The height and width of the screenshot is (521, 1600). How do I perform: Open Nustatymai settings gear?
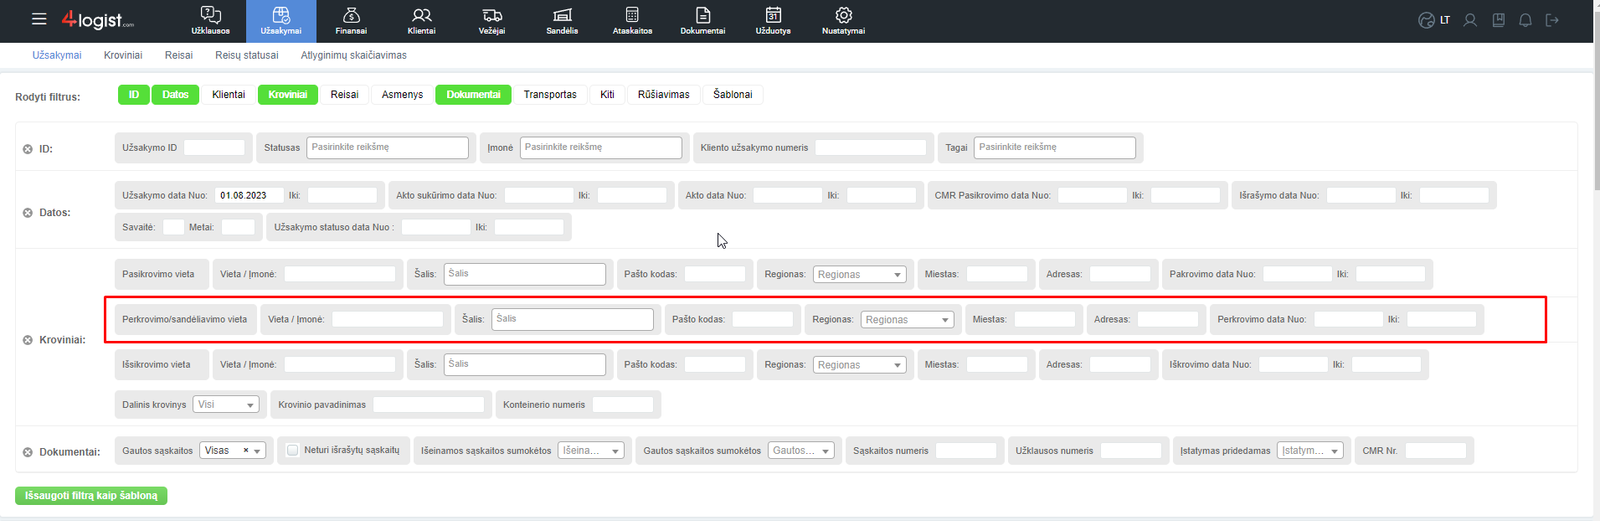click(844, 21)
